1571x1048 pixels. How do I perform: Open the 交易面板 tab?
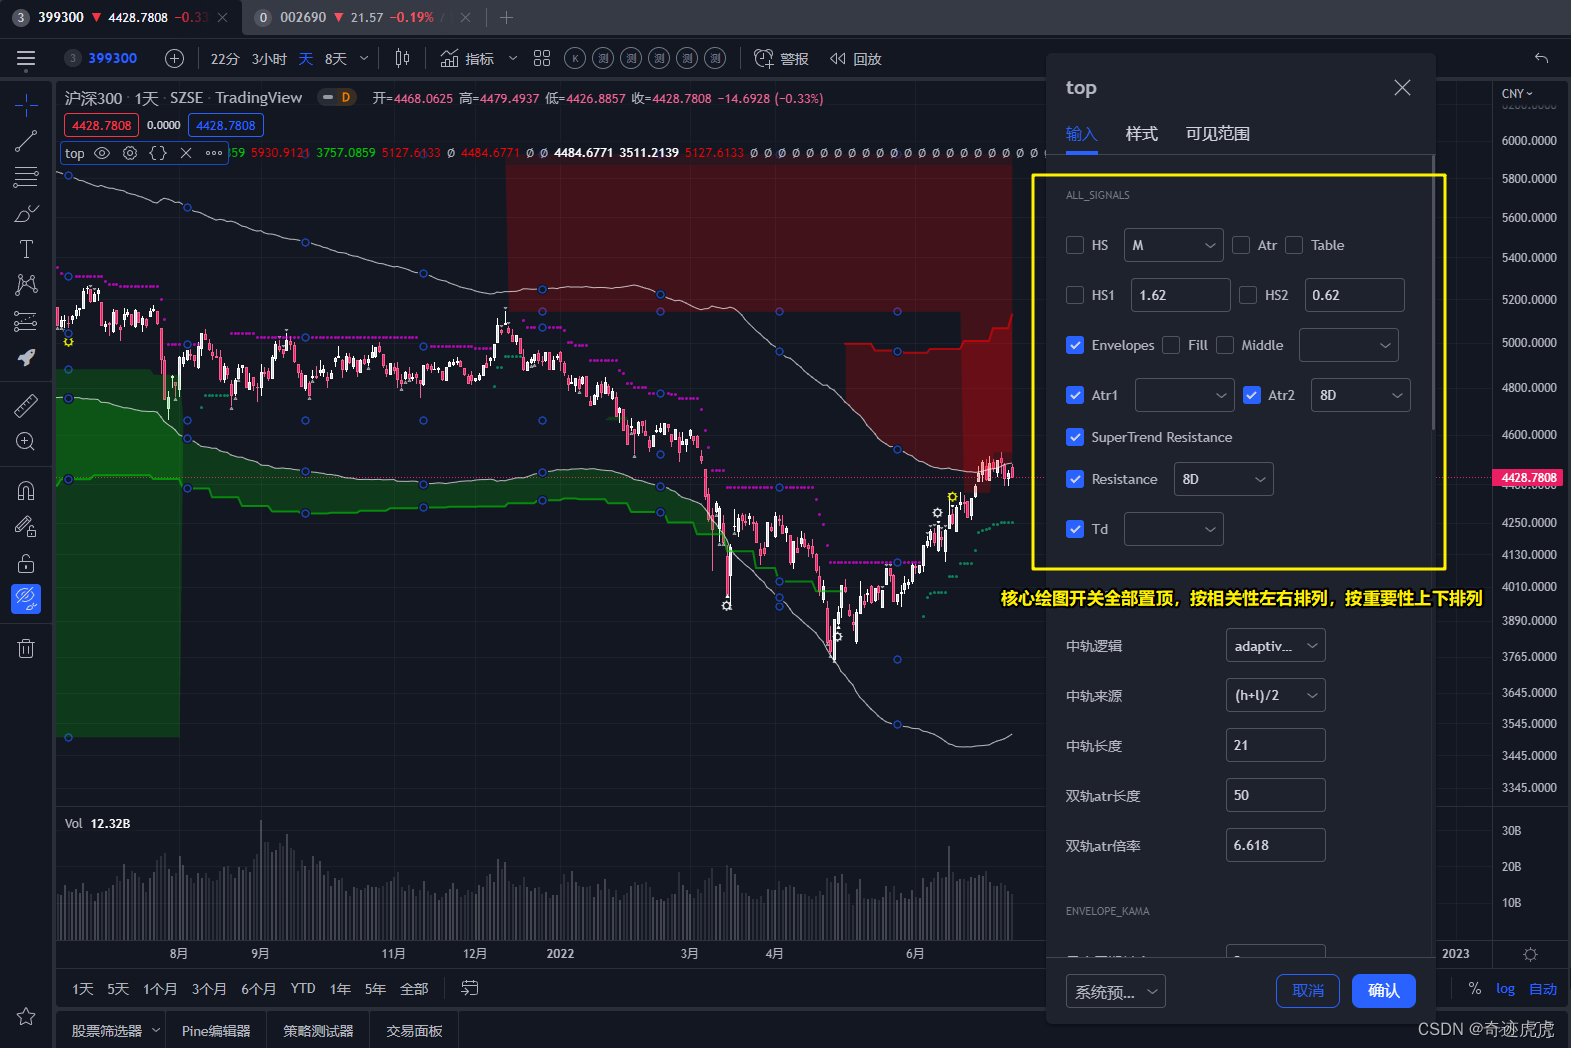(x=414, y=1031)
